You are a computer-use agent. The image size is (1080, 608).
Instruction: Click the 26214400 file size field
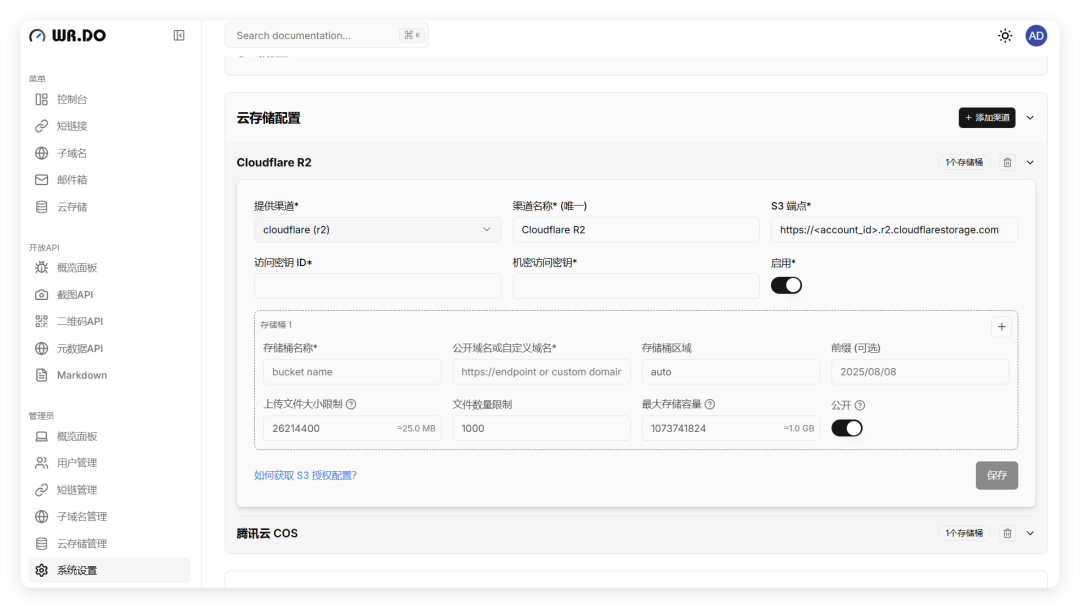coord(352,428)
